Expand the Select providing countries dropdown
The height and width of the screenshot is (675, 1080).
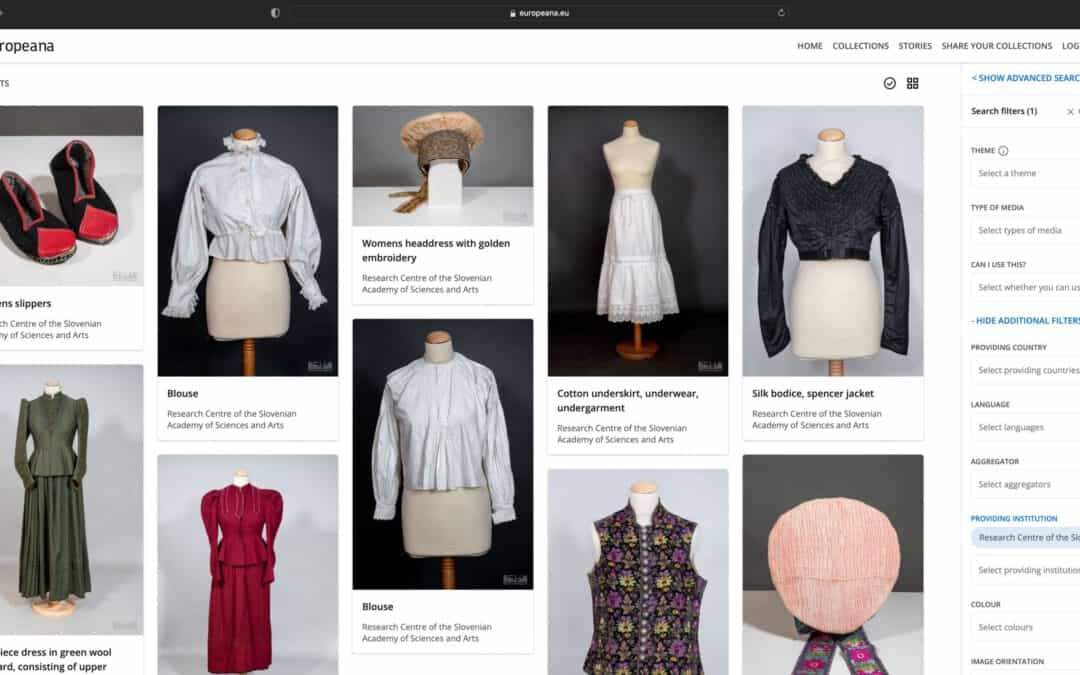pos(1026,370)
